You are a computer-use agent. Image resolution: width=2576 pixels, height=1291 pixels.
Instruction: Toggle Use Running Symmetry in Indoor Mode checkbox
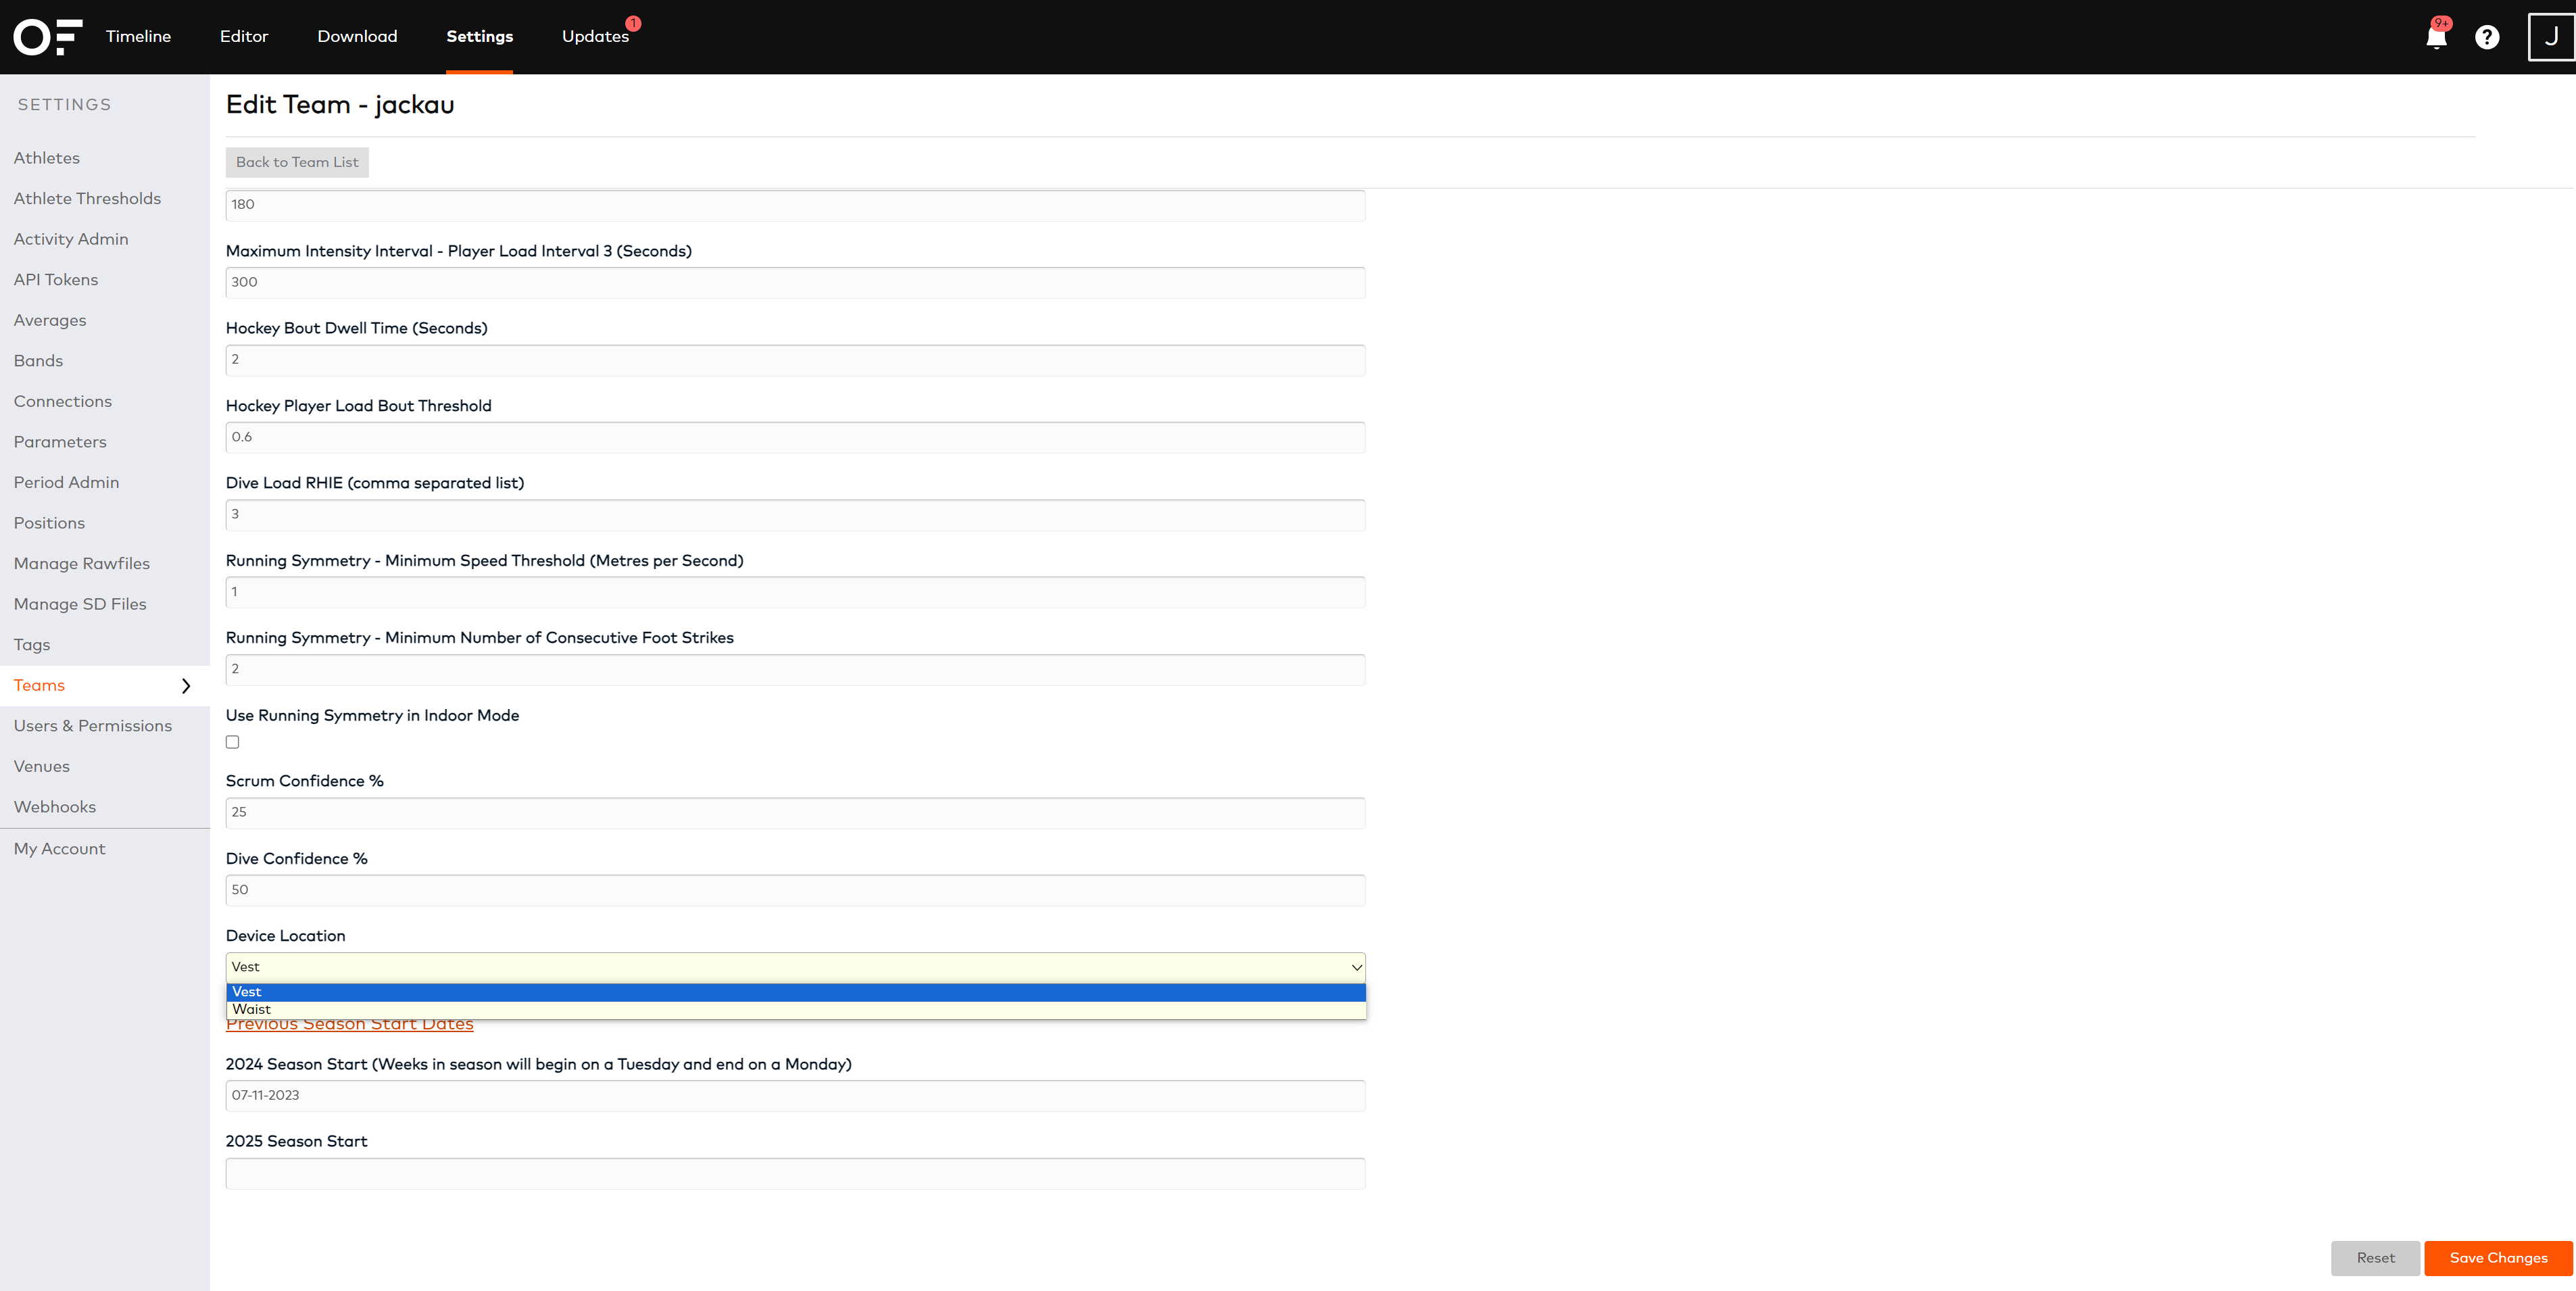point(232,742)
